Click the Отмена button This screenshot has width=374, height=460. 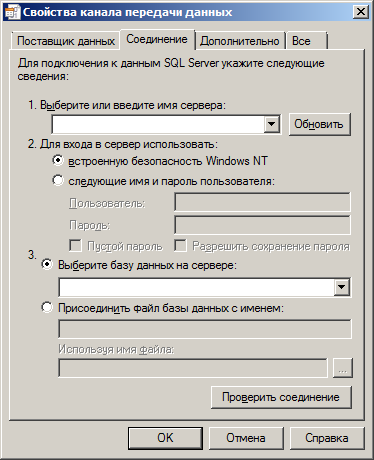coord(246,438)
